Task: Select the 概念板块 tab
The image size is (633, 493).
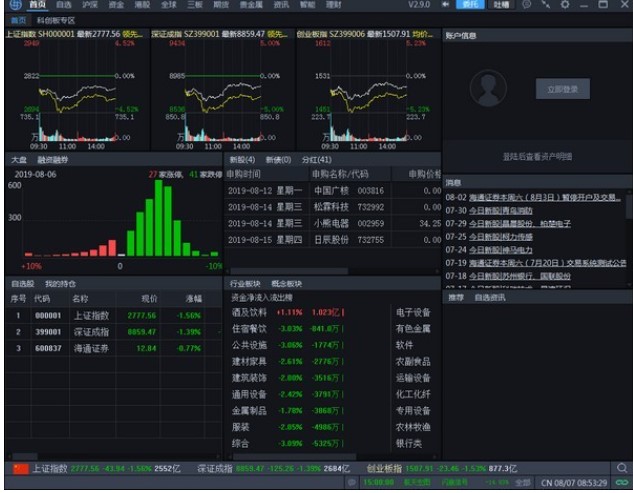Action: [286, 283]
